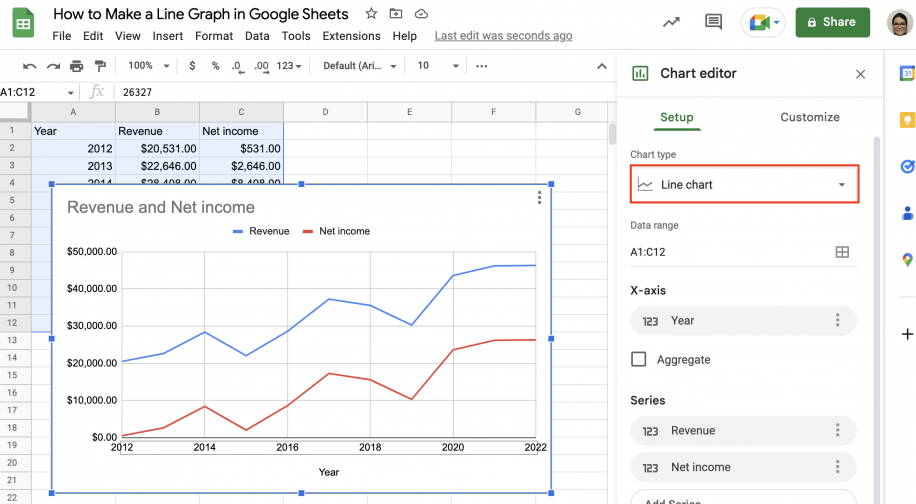Click the Redo arrow

53,66
